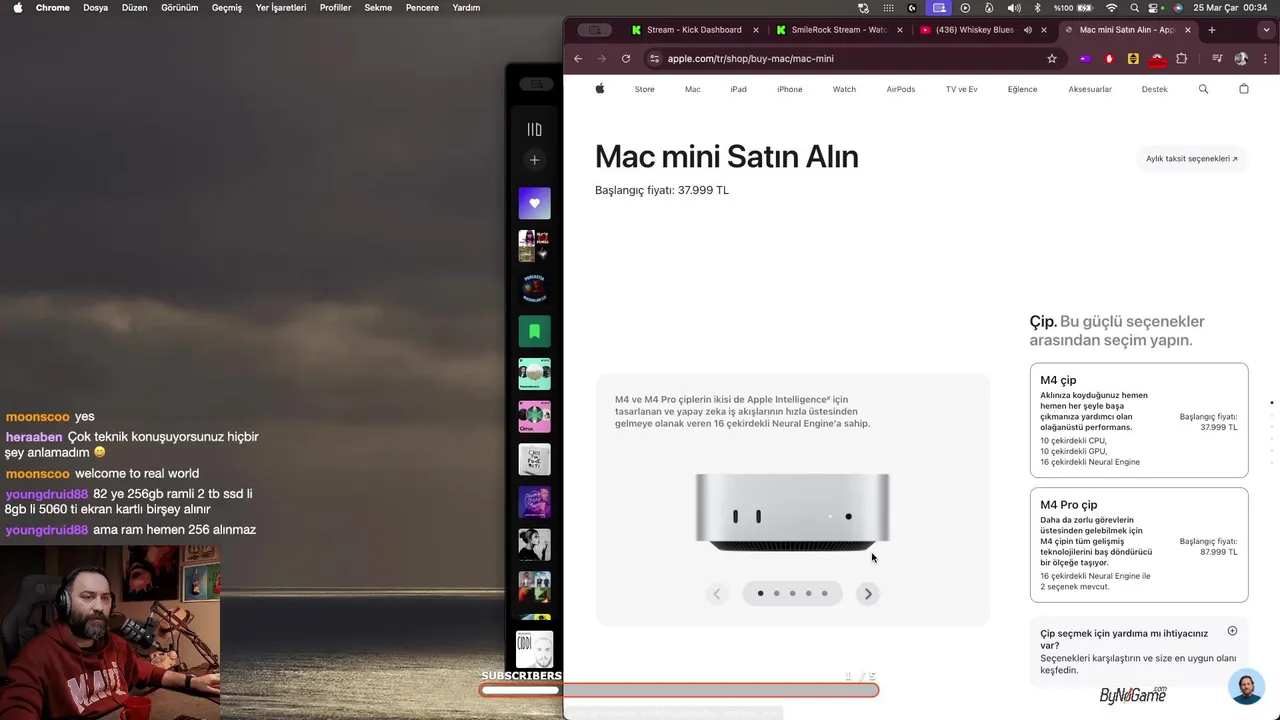Click the Apple logo on website nav
Screen dimensions: 1280x720
coord(600,89)
